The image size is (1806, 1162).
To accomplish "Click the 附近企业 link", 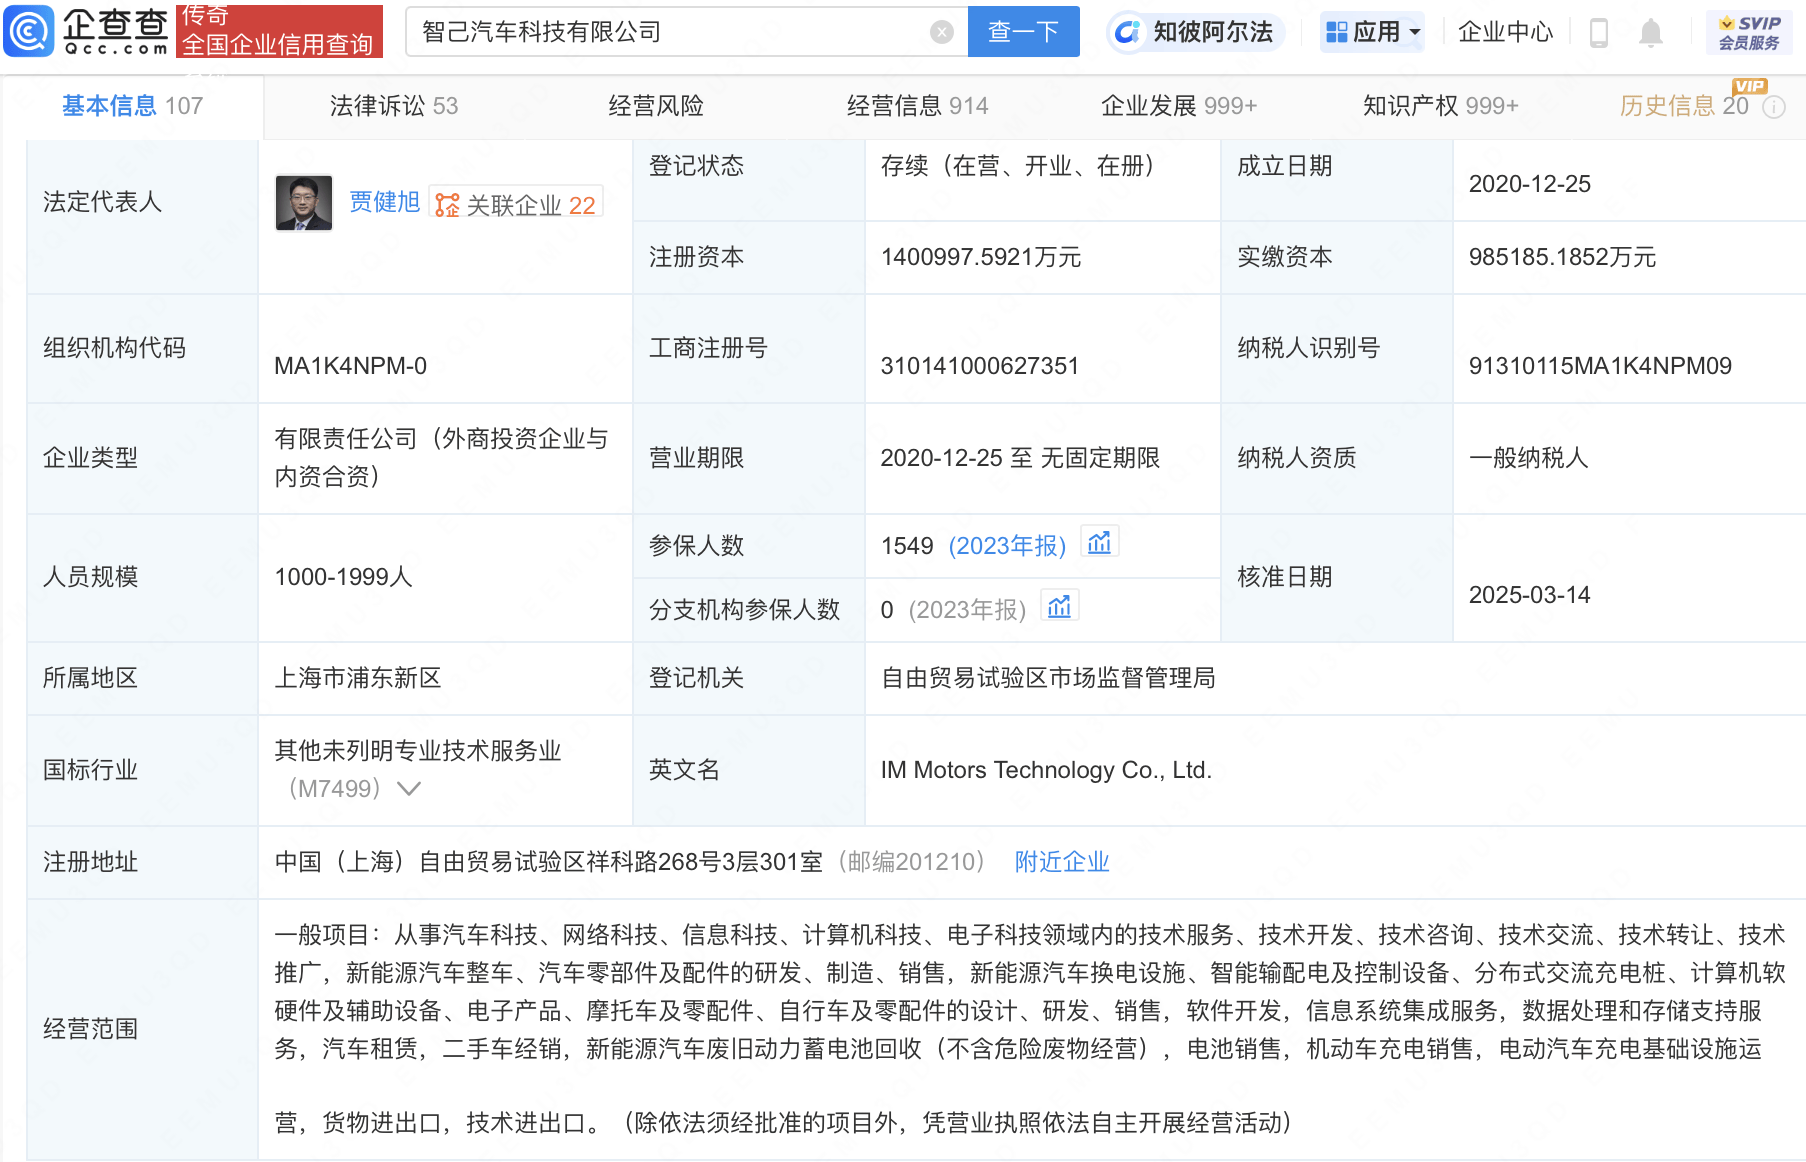I will click(1062, 861).
